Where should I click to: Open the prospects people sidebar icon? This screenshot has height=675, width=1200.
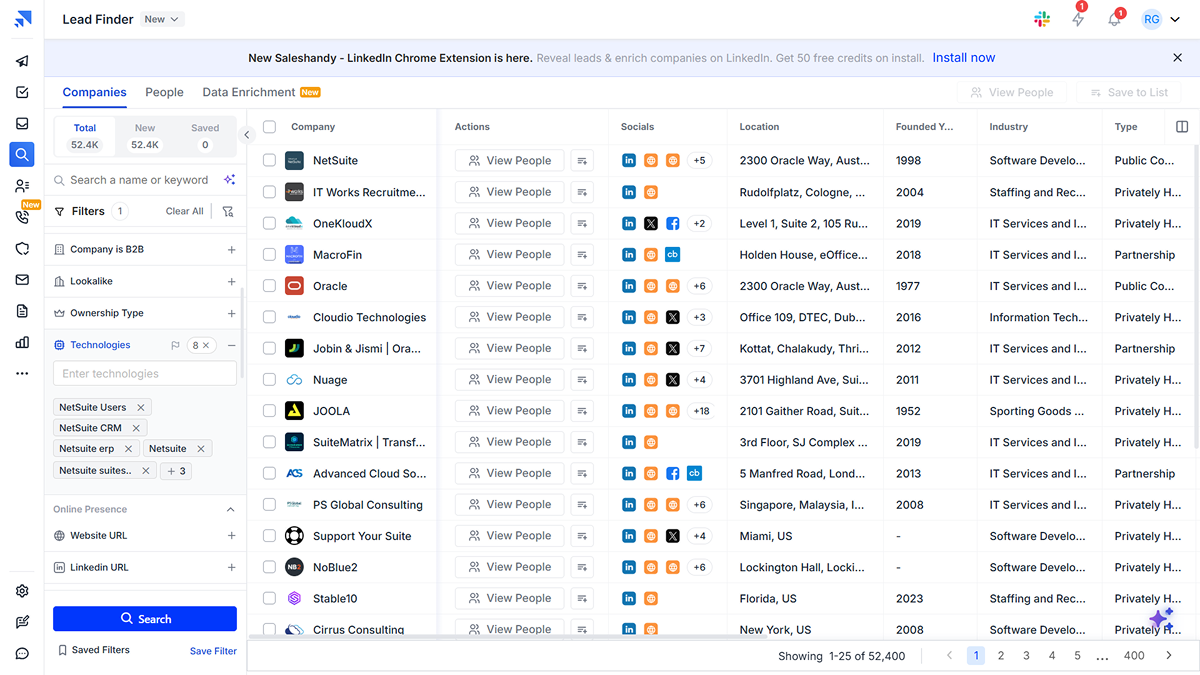(22, 186)
